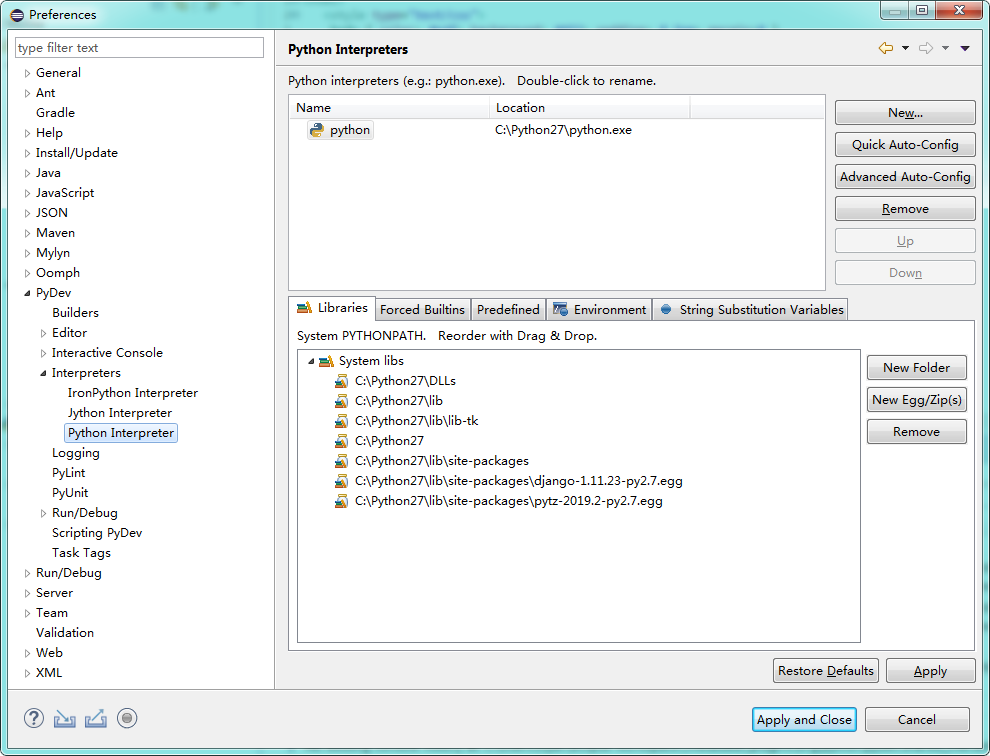Select the C:\Python27\lib library path text

(x=398, y=401)
